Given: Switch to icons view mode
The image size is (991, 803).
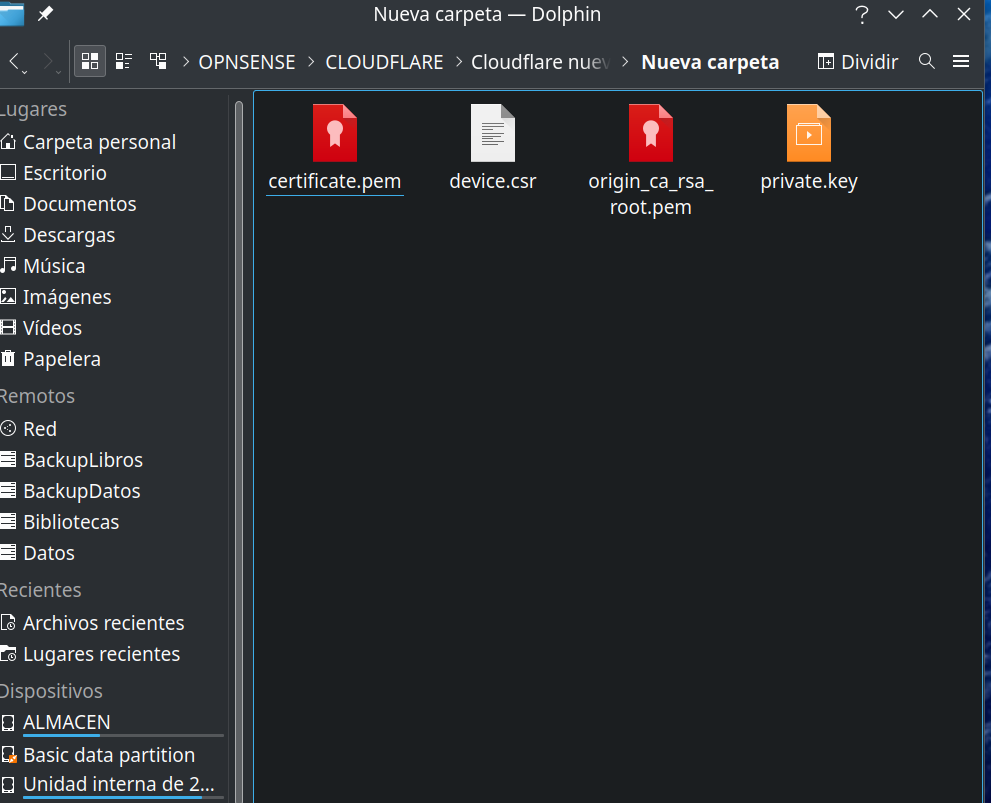Looking at the screenshot, I should pos(90,61).
